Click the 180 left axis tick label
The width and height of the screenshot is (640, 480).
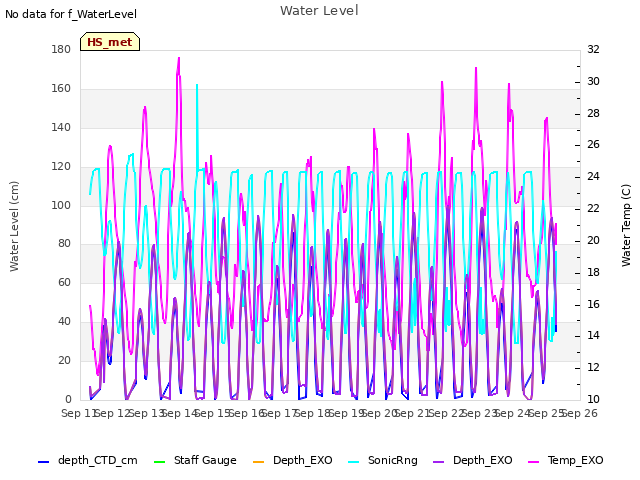[x=61, y=50]
